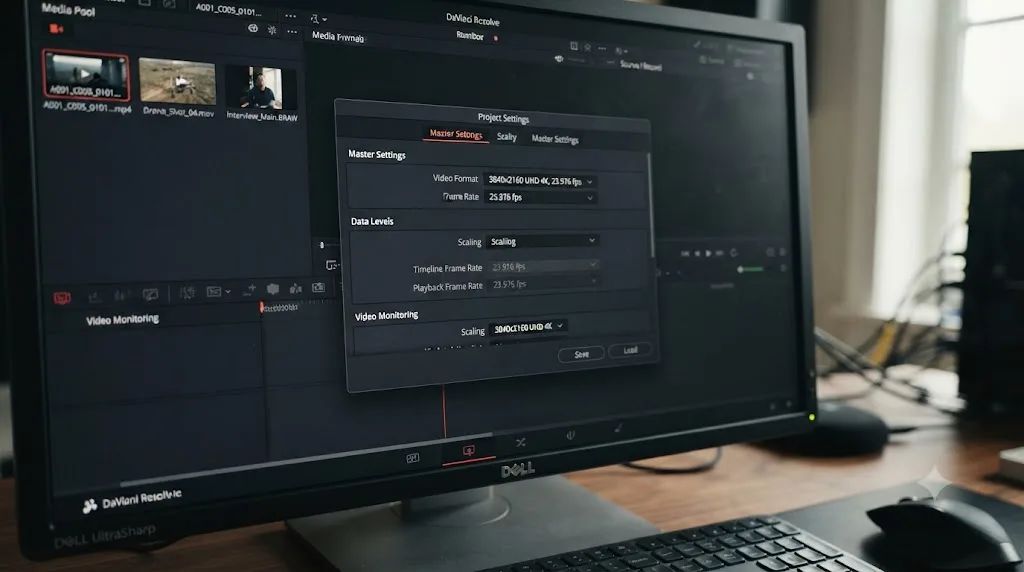Click the red playhead marker on the timeline
Screen dimensions: 1024x572
[x=262, y=307]
